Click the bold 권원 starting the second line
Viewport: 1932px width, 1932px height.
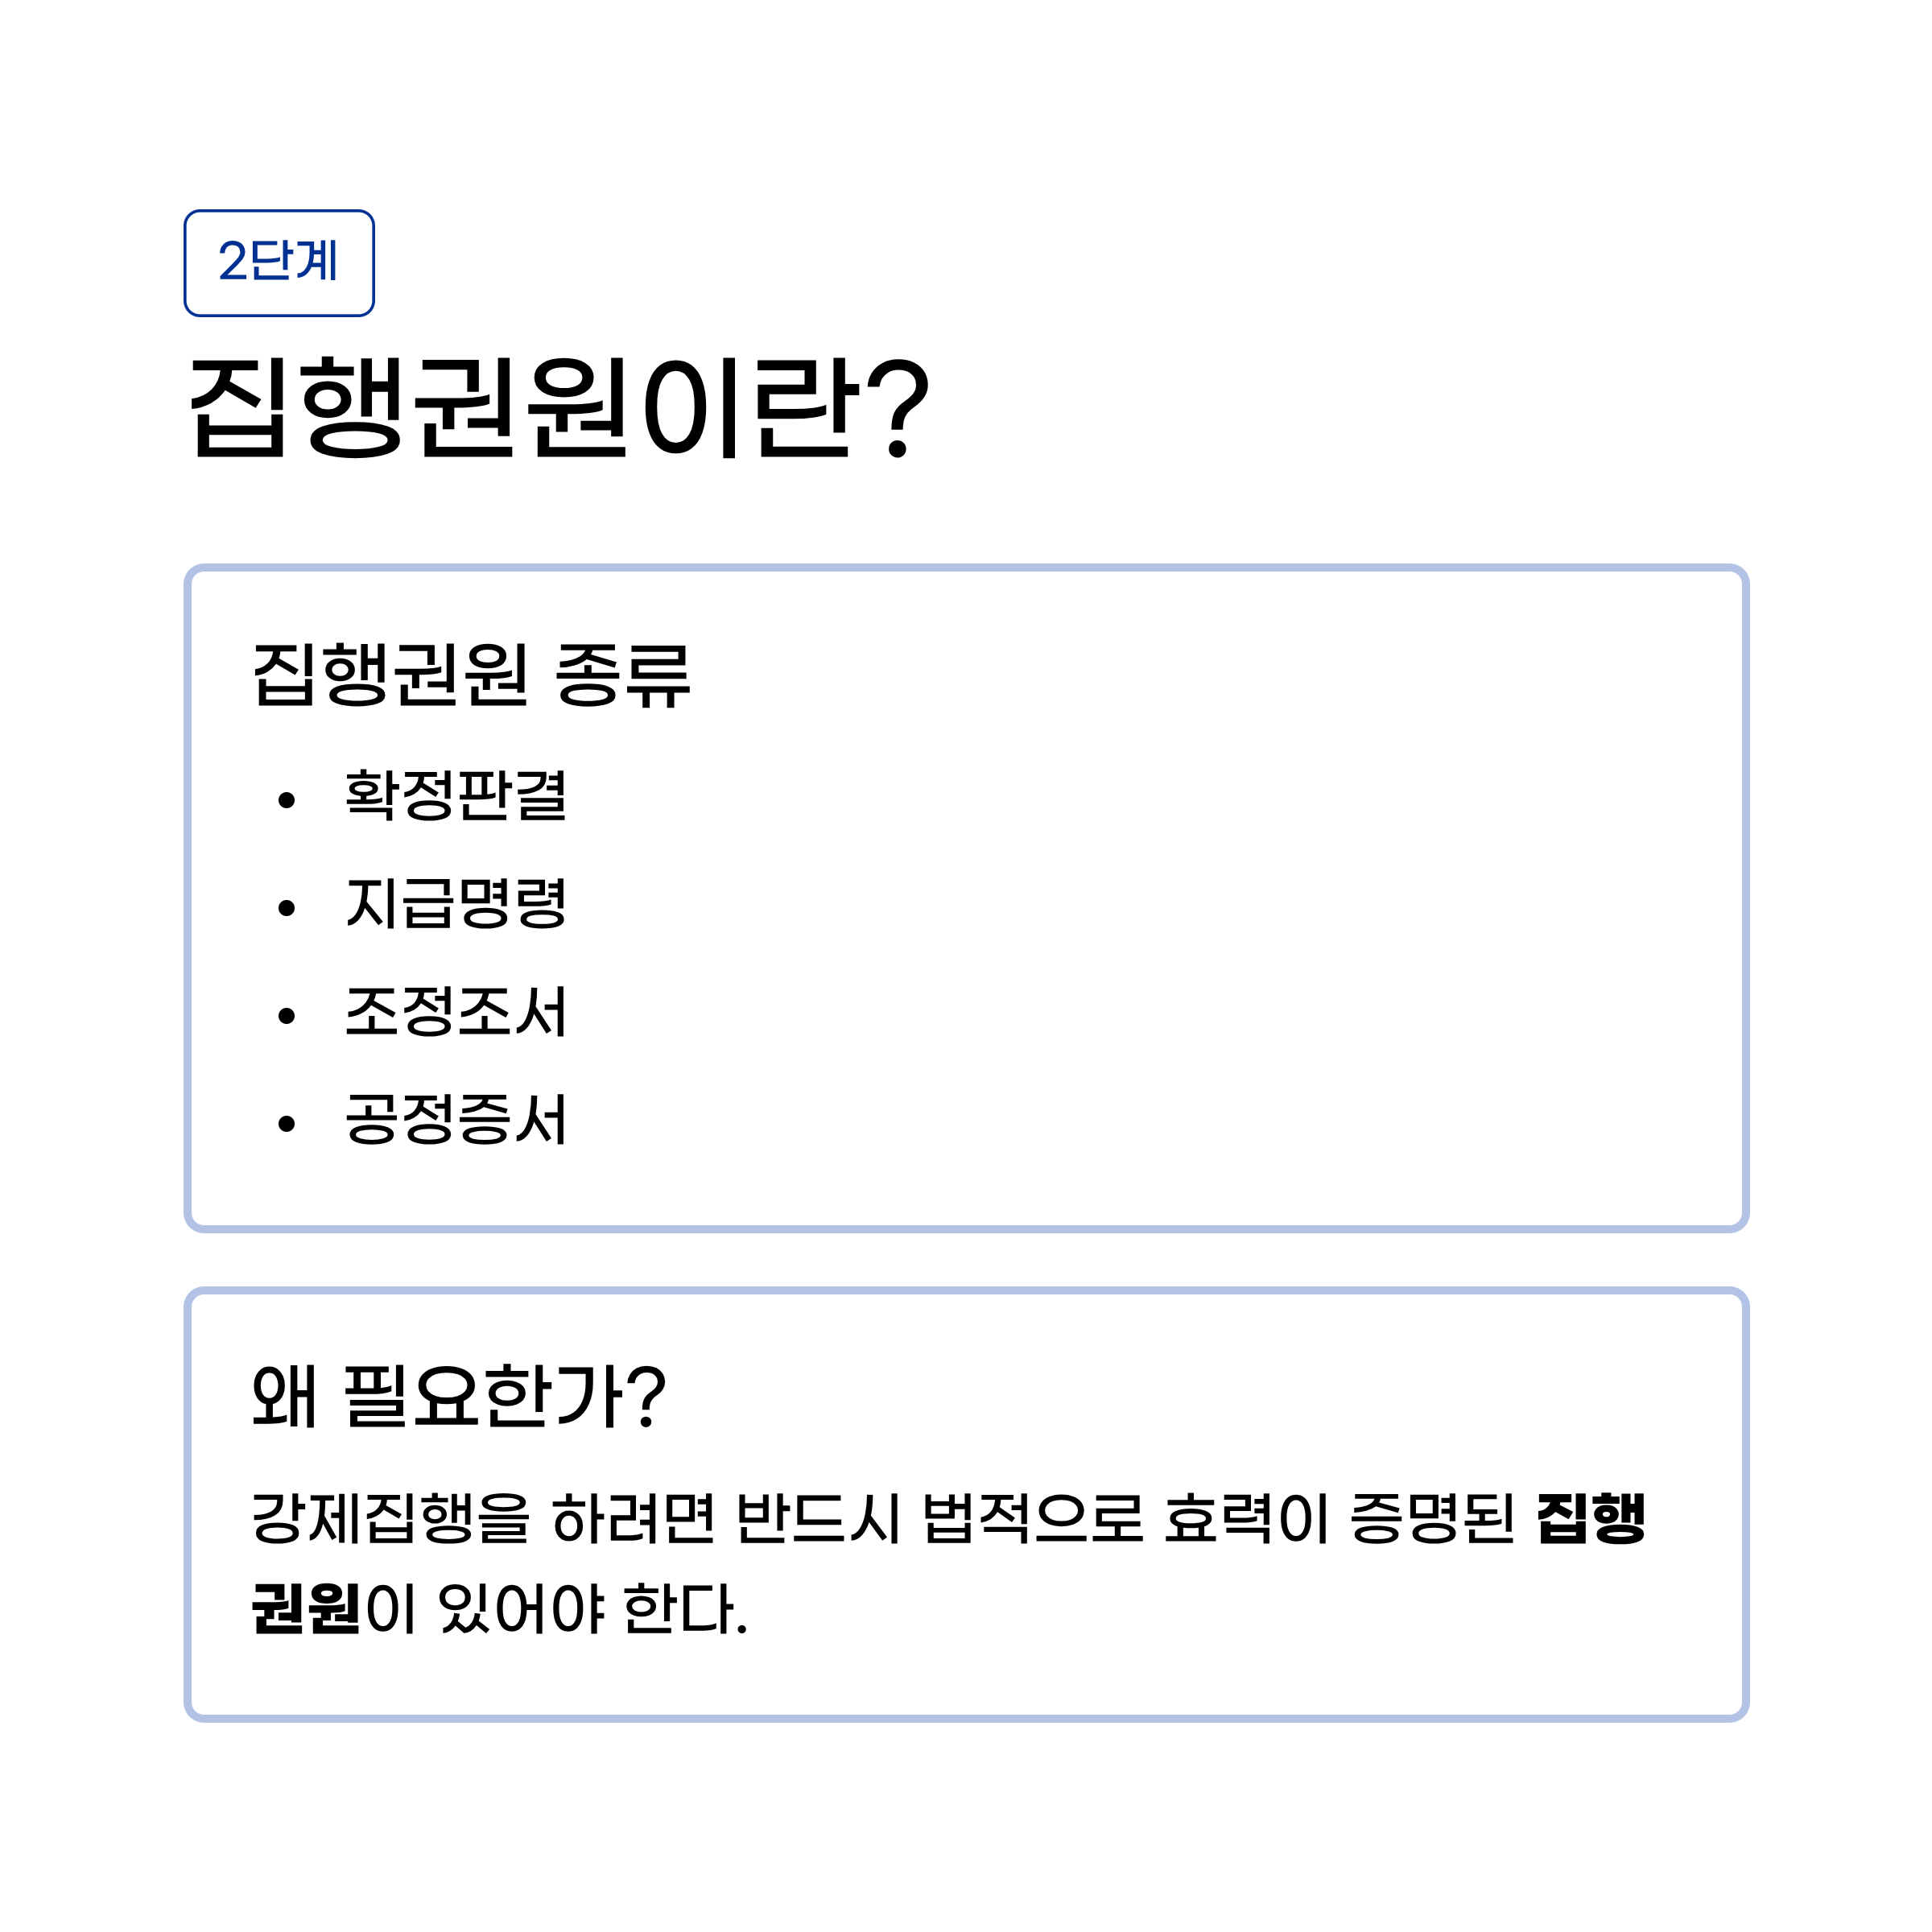(306, 1609)
